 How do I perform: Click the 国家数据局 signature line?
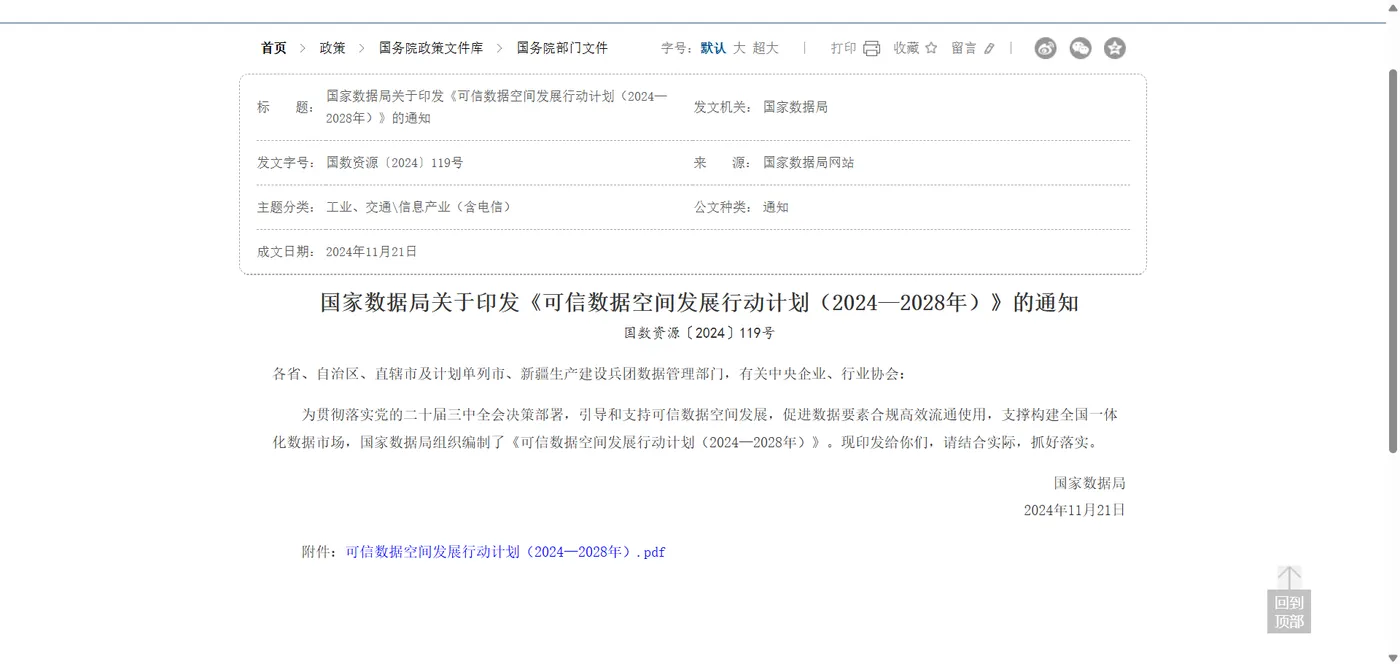(1089, 483)
